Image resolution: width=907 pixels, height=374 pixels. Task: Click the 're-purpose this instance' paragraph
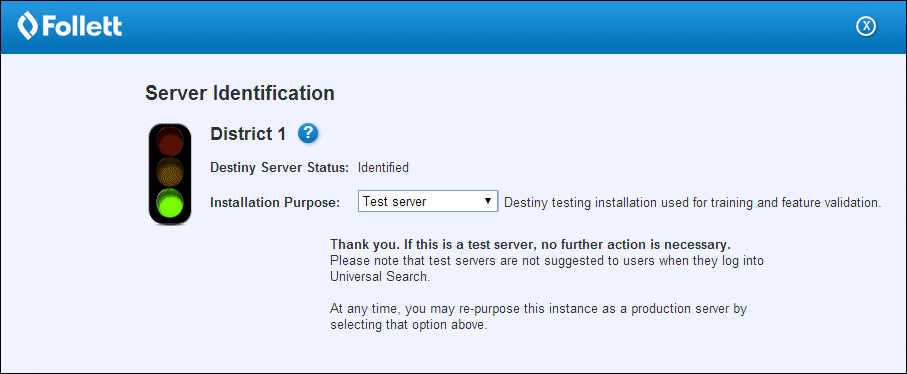click(x=539, y=317)
